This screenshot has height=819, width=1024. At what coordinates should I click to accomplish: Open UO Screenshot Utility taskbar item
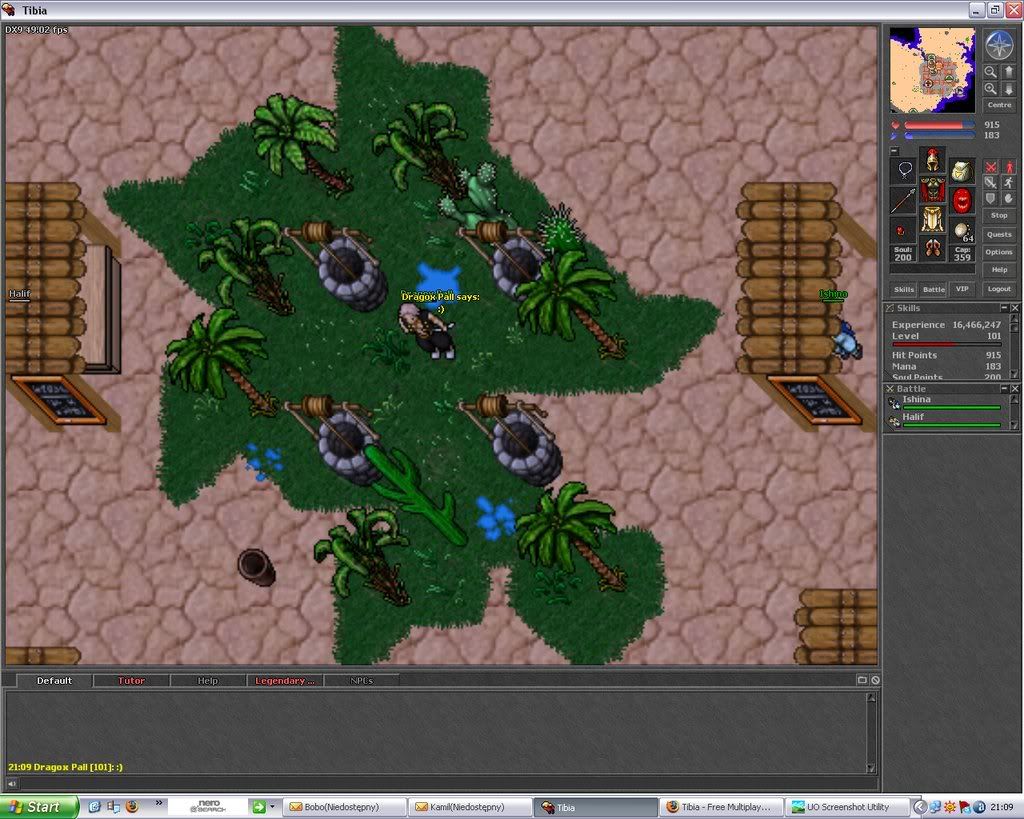[847, 807]
